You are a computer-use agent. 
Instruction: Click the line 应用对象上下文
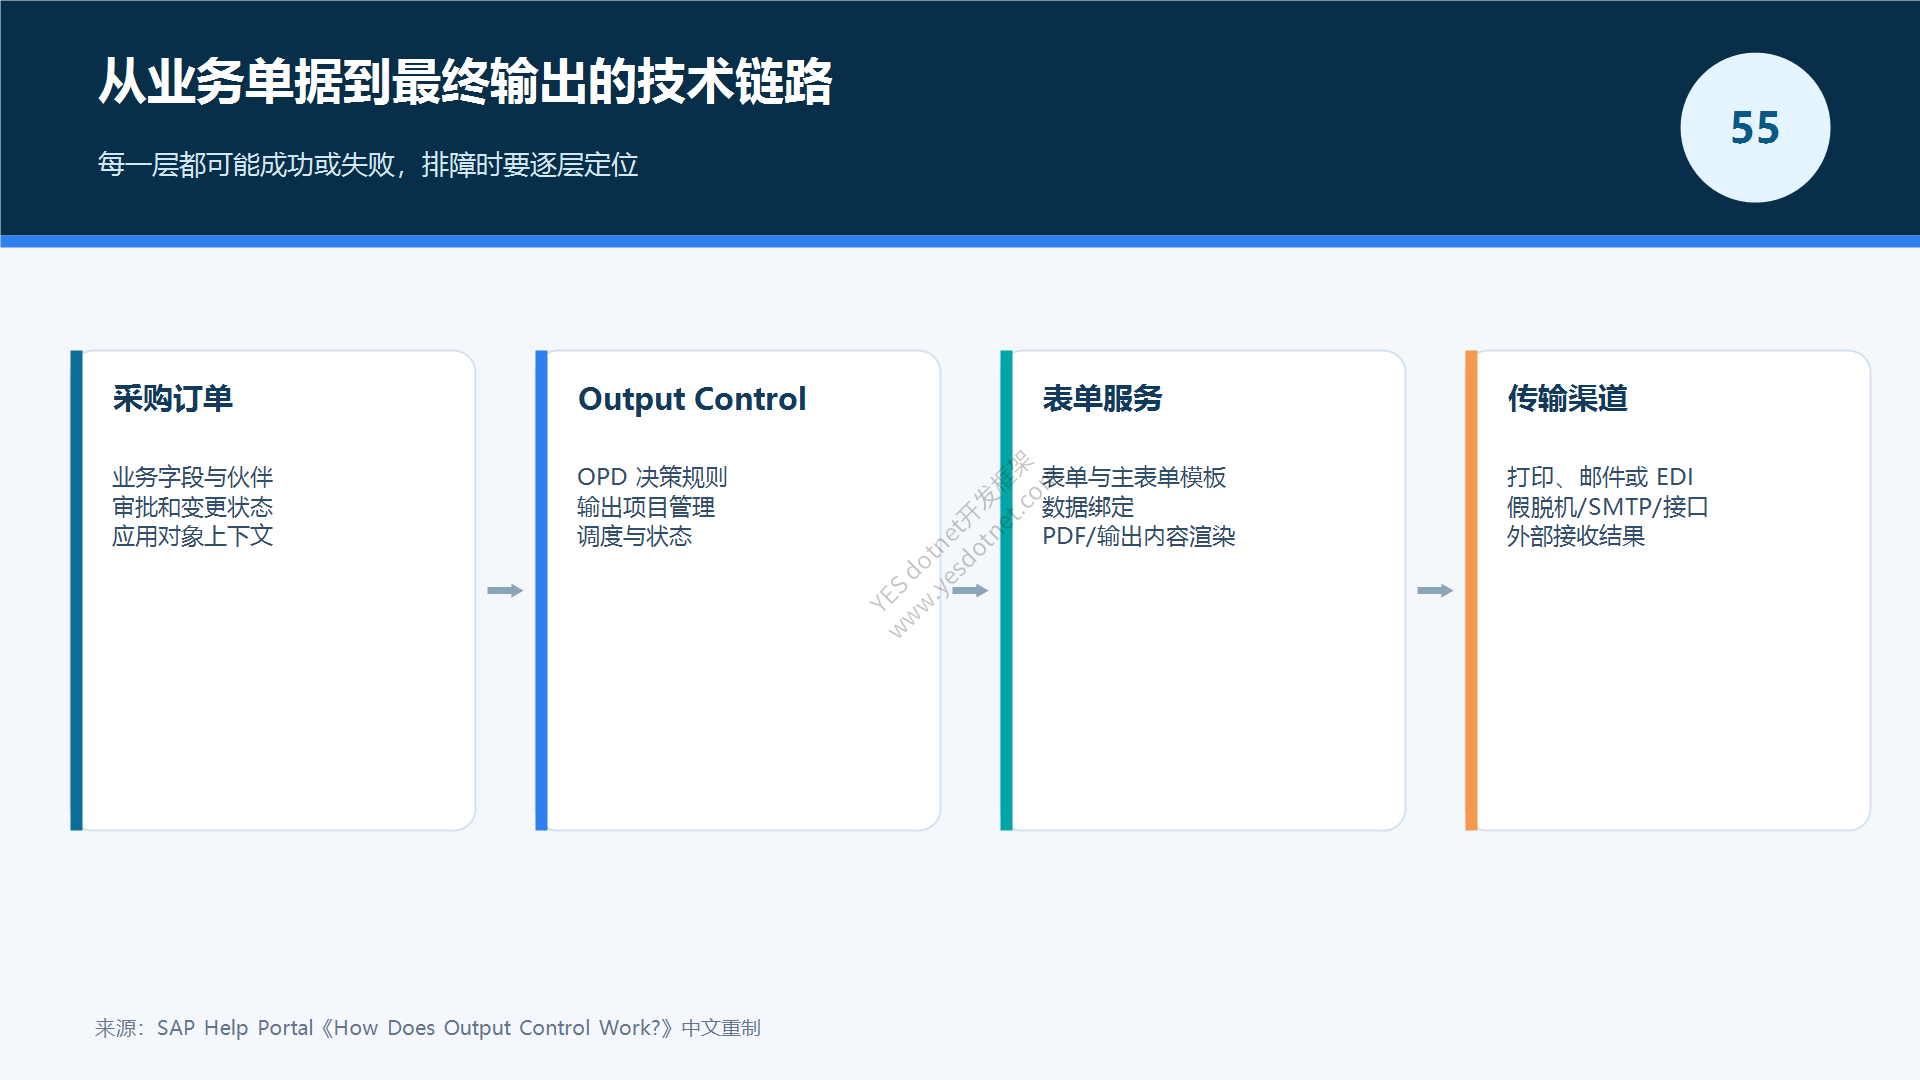pos(192,536)
